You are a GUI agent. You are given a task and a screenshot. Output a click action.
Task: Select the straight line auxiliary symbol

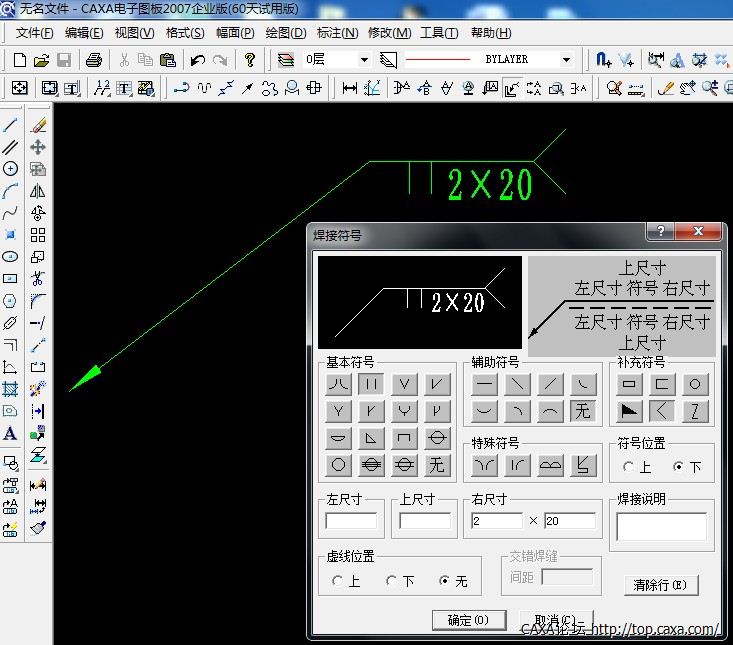point(485,384)
